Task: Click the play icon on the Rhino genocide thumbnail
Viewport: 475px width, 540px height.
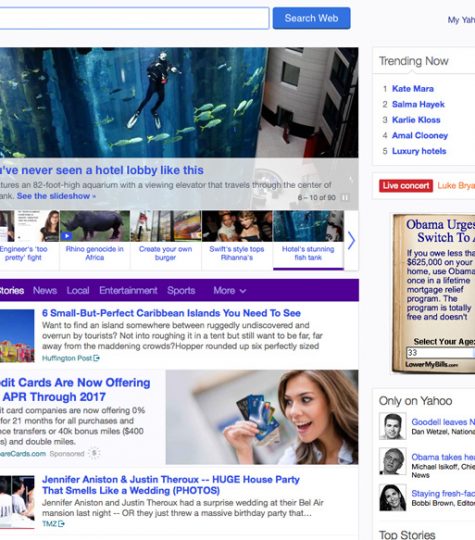Action: coord(67,236)
